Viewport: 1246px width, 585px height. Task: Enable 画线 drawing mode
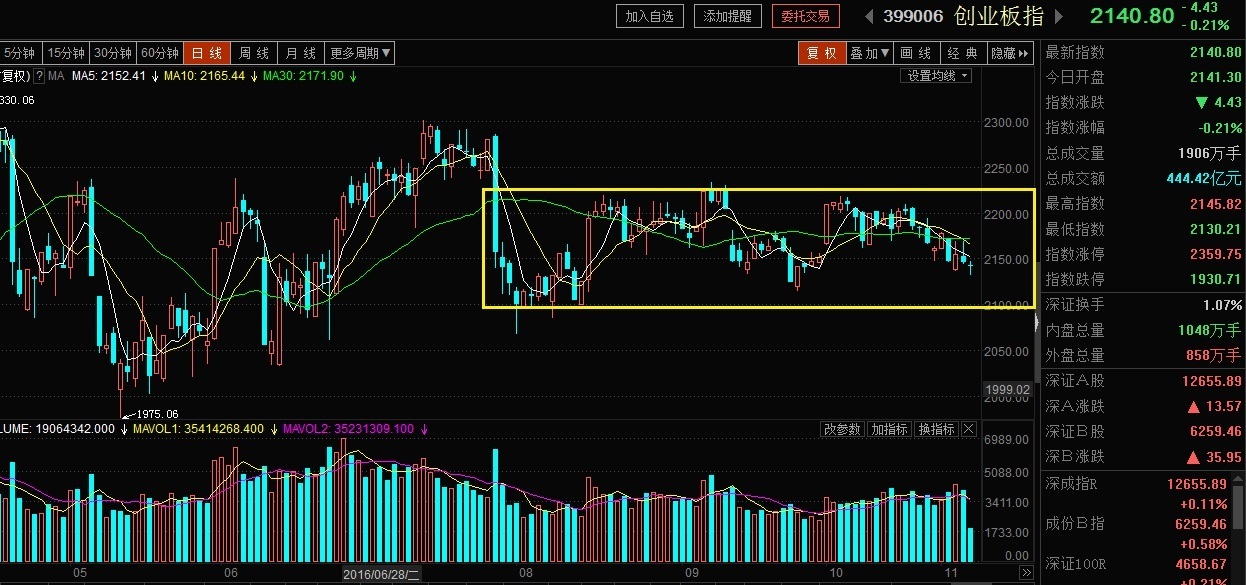916,53
